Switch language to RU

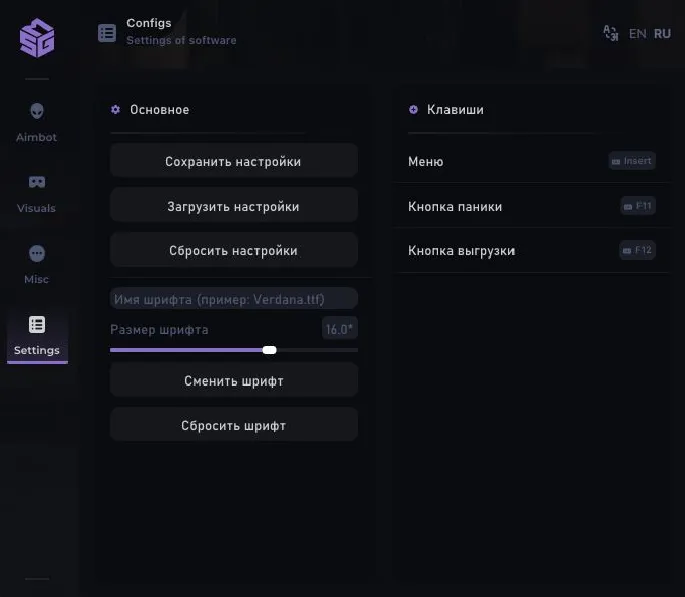(662, 34)
